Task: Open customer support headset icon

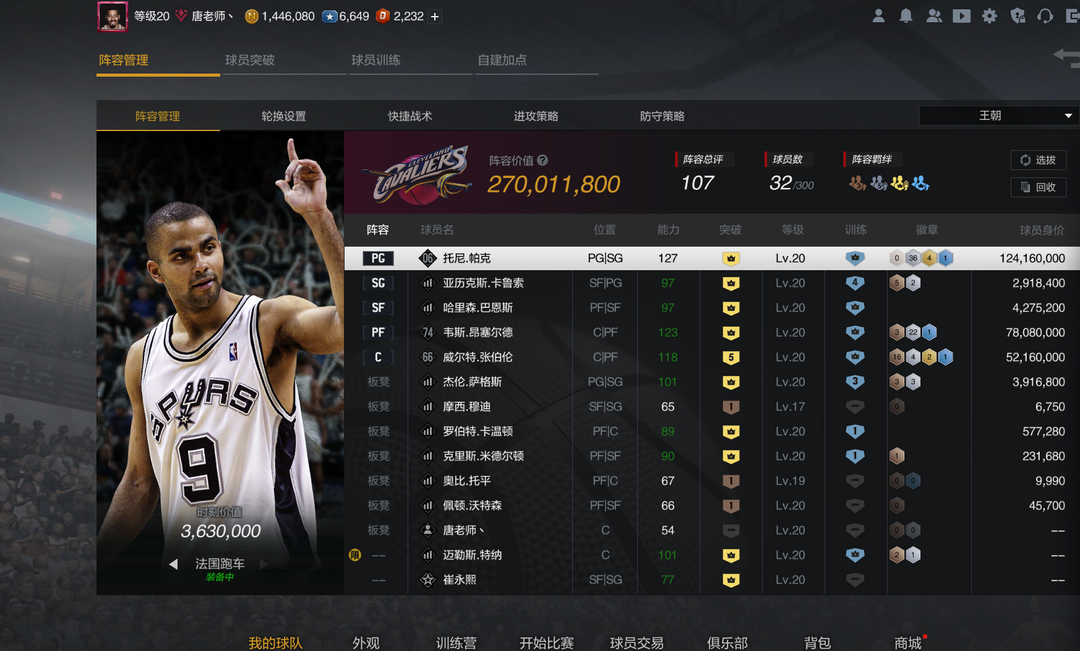Action: tap(1045, 16)
